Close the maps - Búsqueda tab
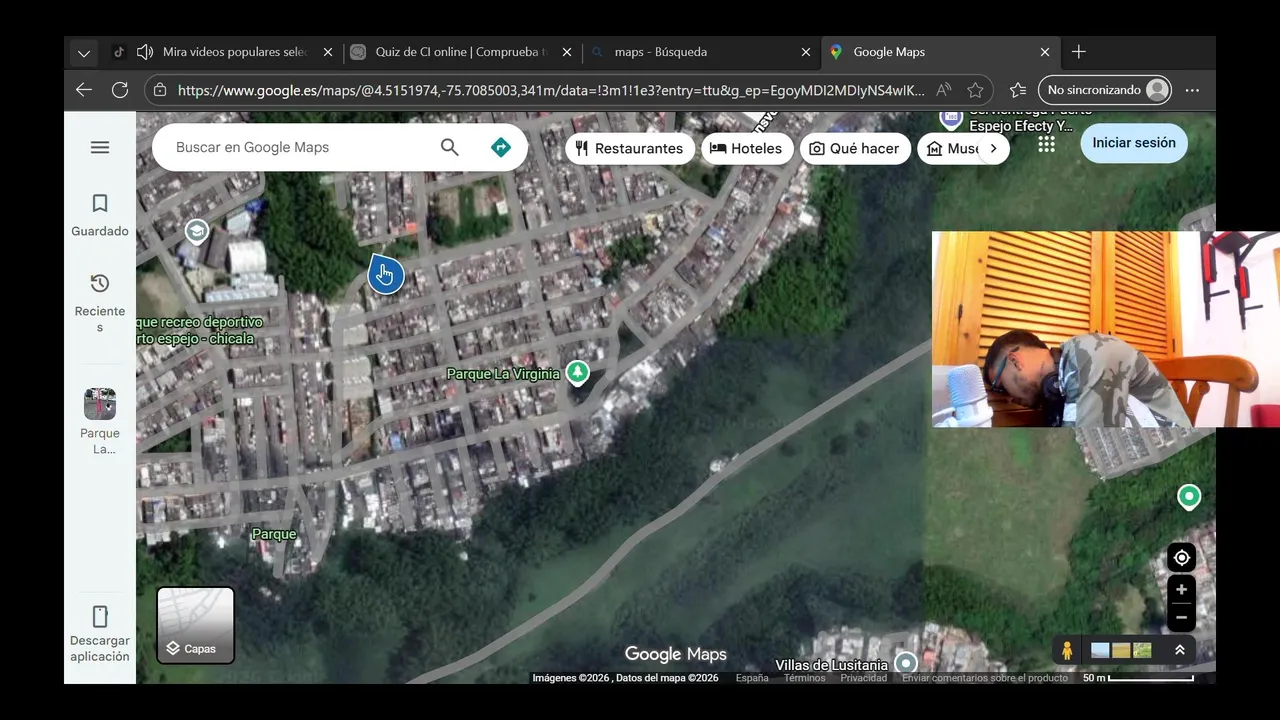 point(806,52)
